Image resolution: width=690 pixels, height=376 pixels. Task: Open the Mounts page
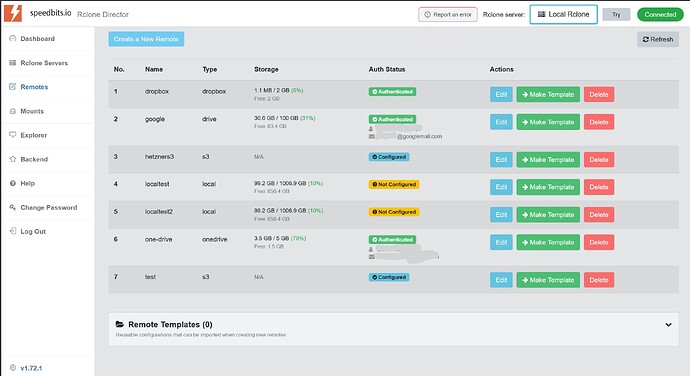click(32, 111)
